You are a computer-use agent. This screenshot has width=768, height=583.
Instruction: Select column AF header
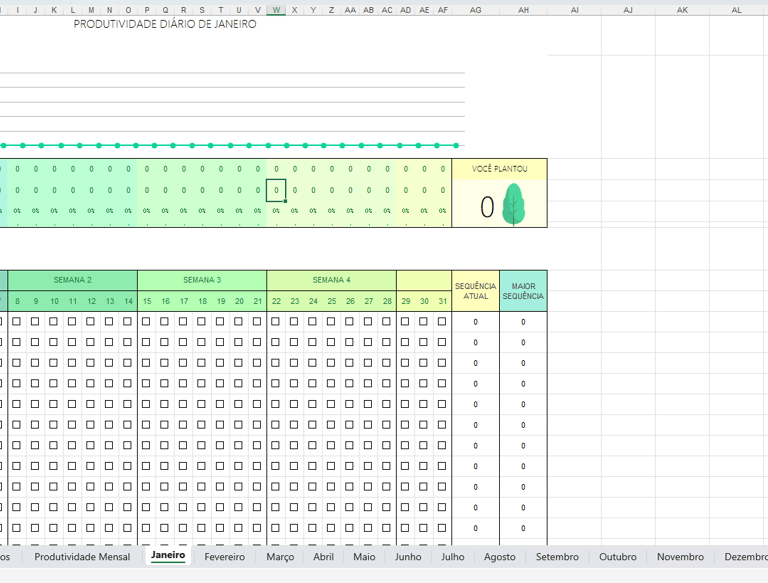click(443, 10)
